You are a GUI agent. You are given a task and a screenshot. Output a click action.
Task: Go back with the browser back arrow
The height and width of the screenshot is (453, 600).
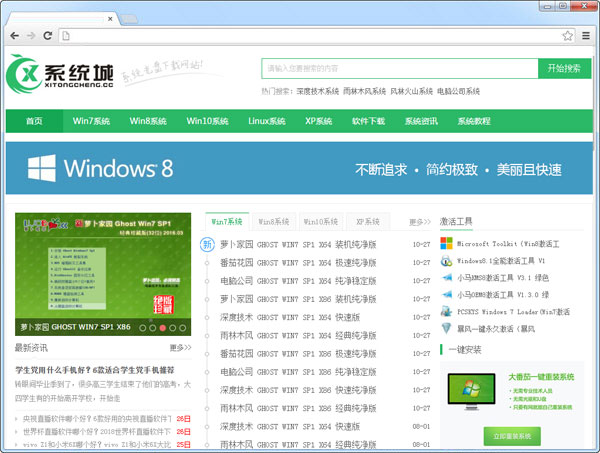15,36
